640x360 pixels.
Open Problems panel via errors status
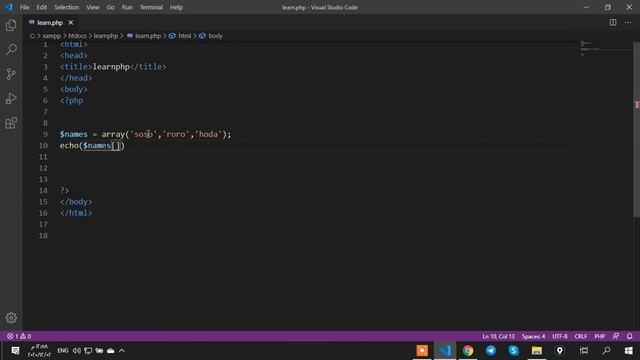[x=19, y=336]
